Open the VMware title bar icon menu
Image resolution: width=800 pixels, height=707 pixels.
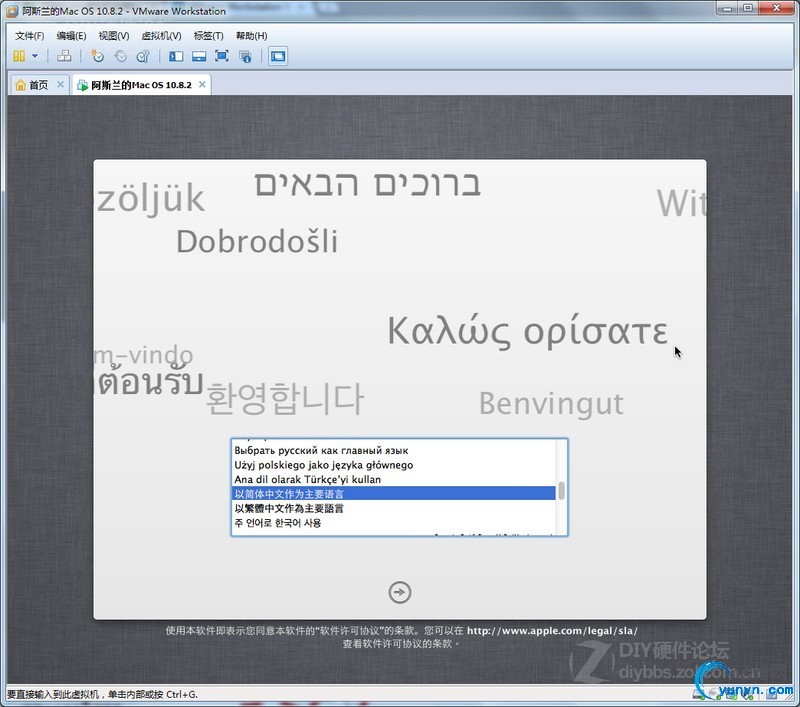click(x=12, y=11)
